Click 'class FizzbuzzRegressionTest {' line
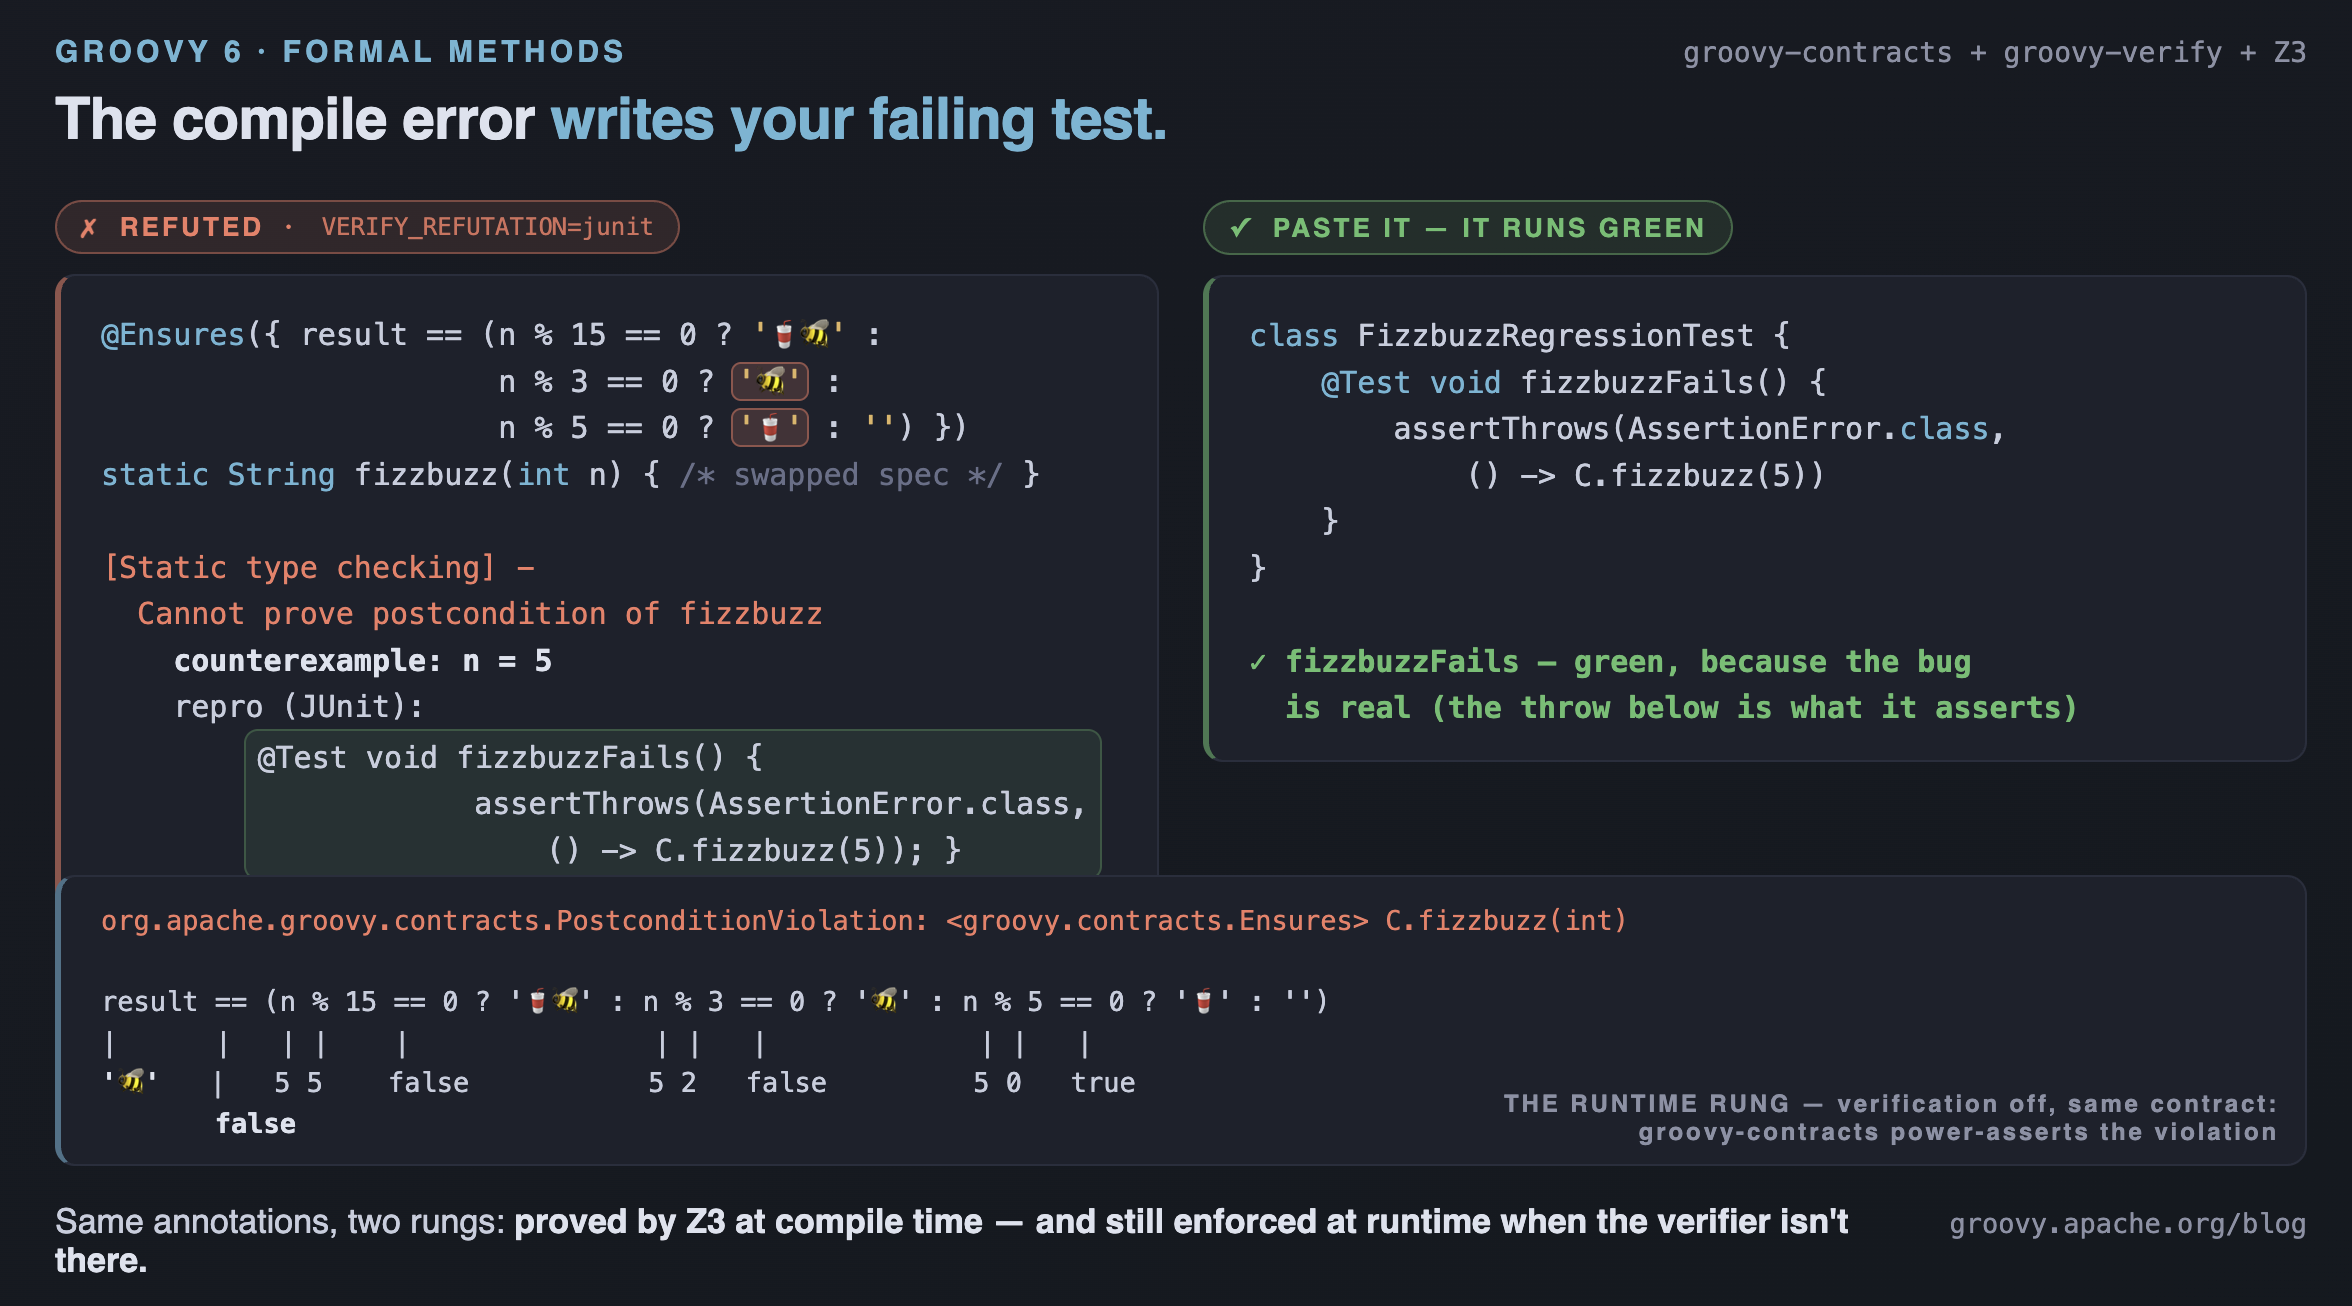This screenshot has height=1306, width=2352. click(x=1520, y=335)
